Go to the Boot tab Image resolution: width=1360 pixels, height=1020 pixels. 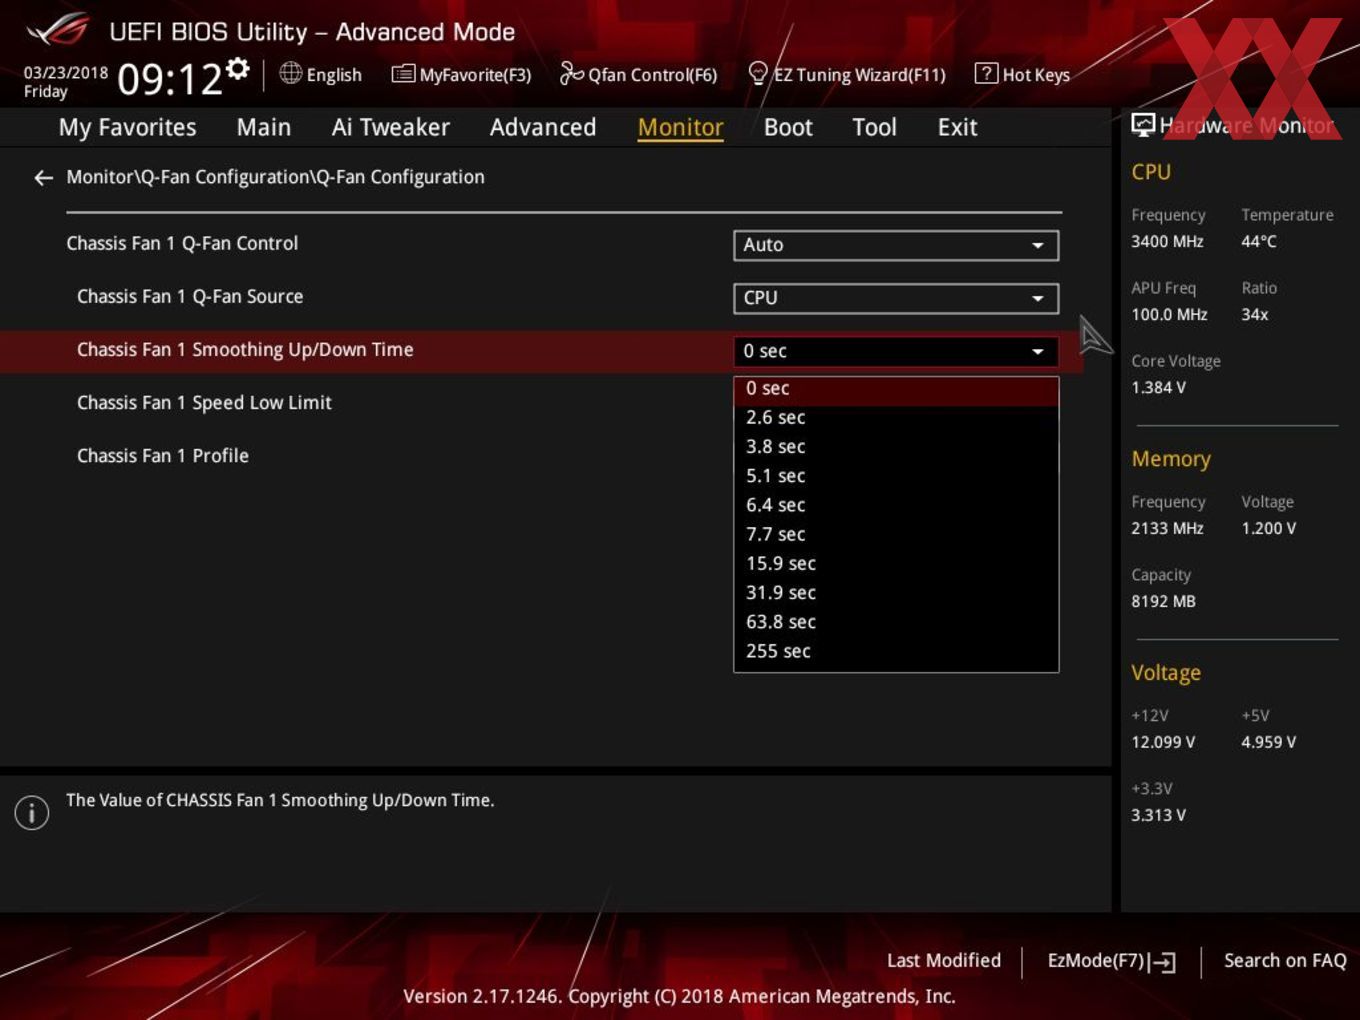point(788,128)
